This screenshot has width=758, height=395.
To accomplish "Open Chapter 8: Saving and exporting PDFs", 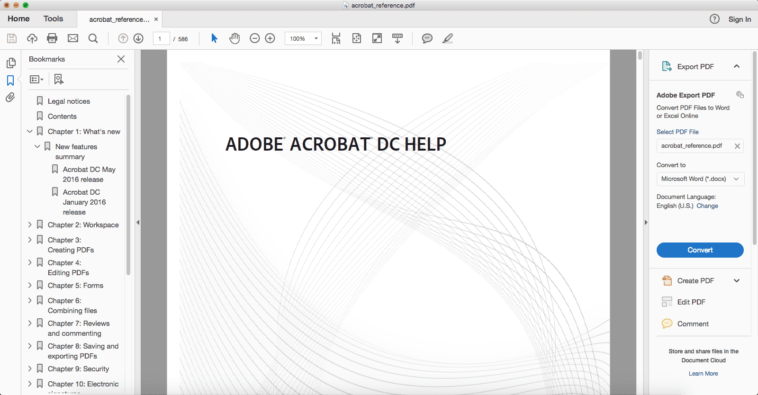I will [x=83, y=351].
